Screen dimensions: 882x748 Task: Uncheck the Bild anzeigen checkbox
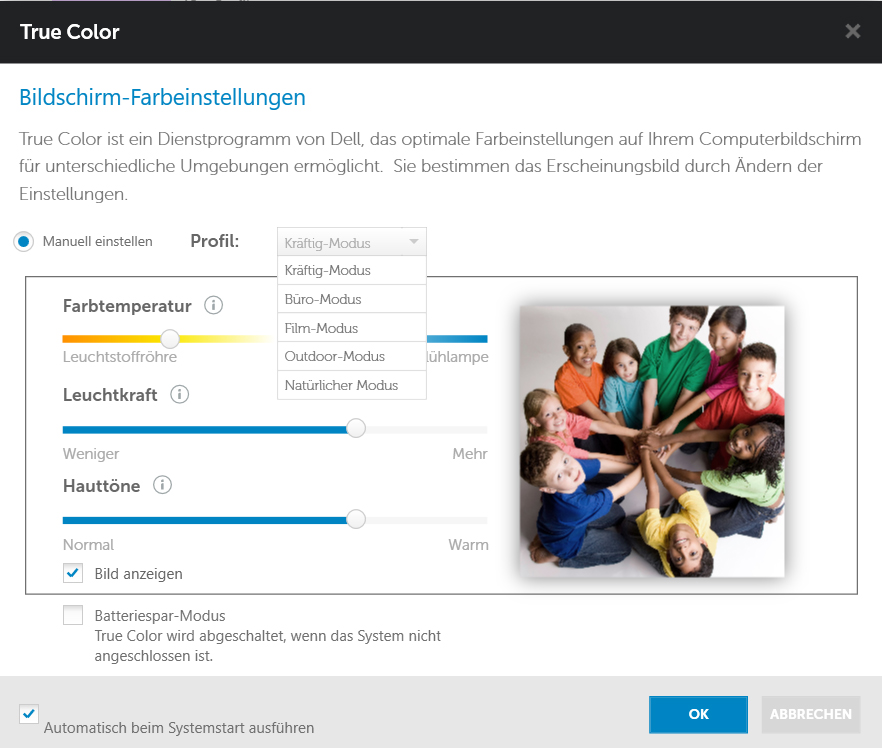73,573
